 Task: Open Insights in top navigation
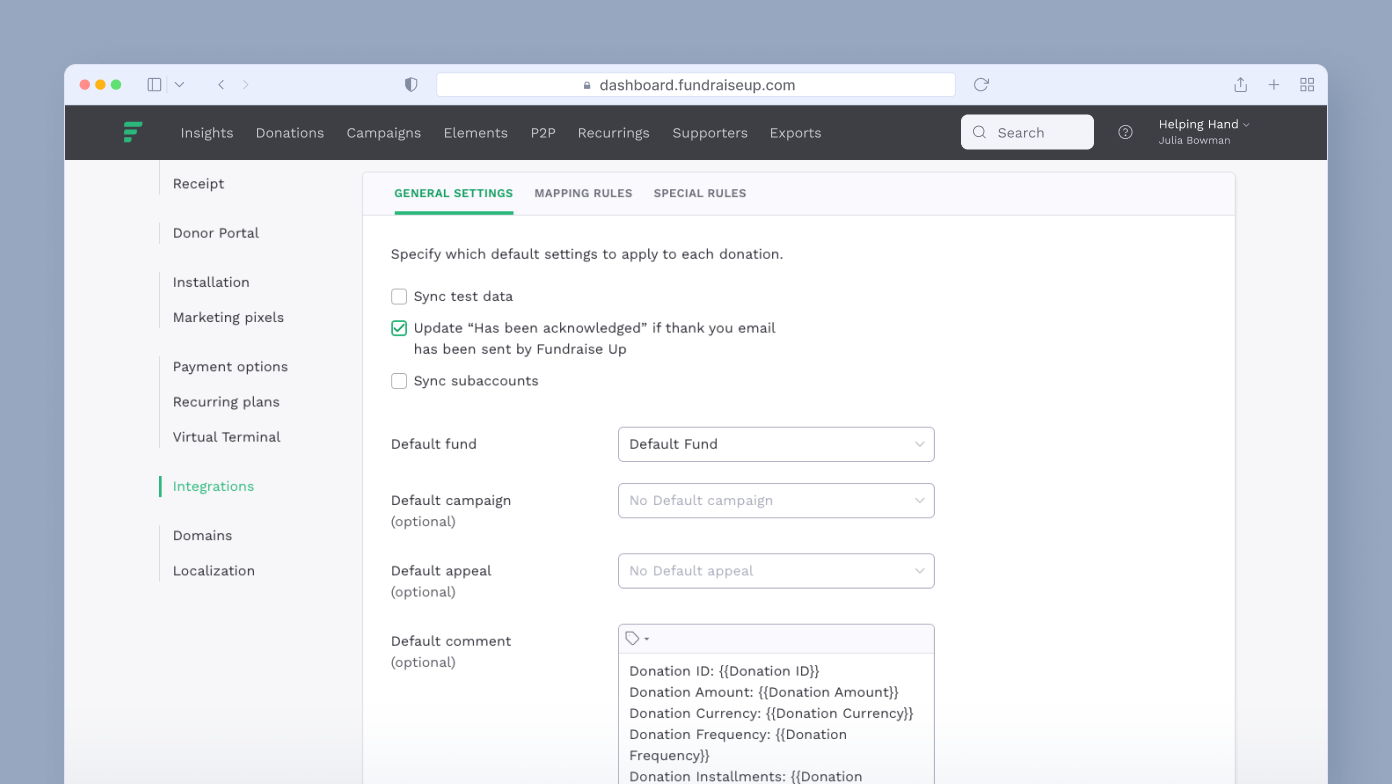pyautogui.click(x=207, y=133)
